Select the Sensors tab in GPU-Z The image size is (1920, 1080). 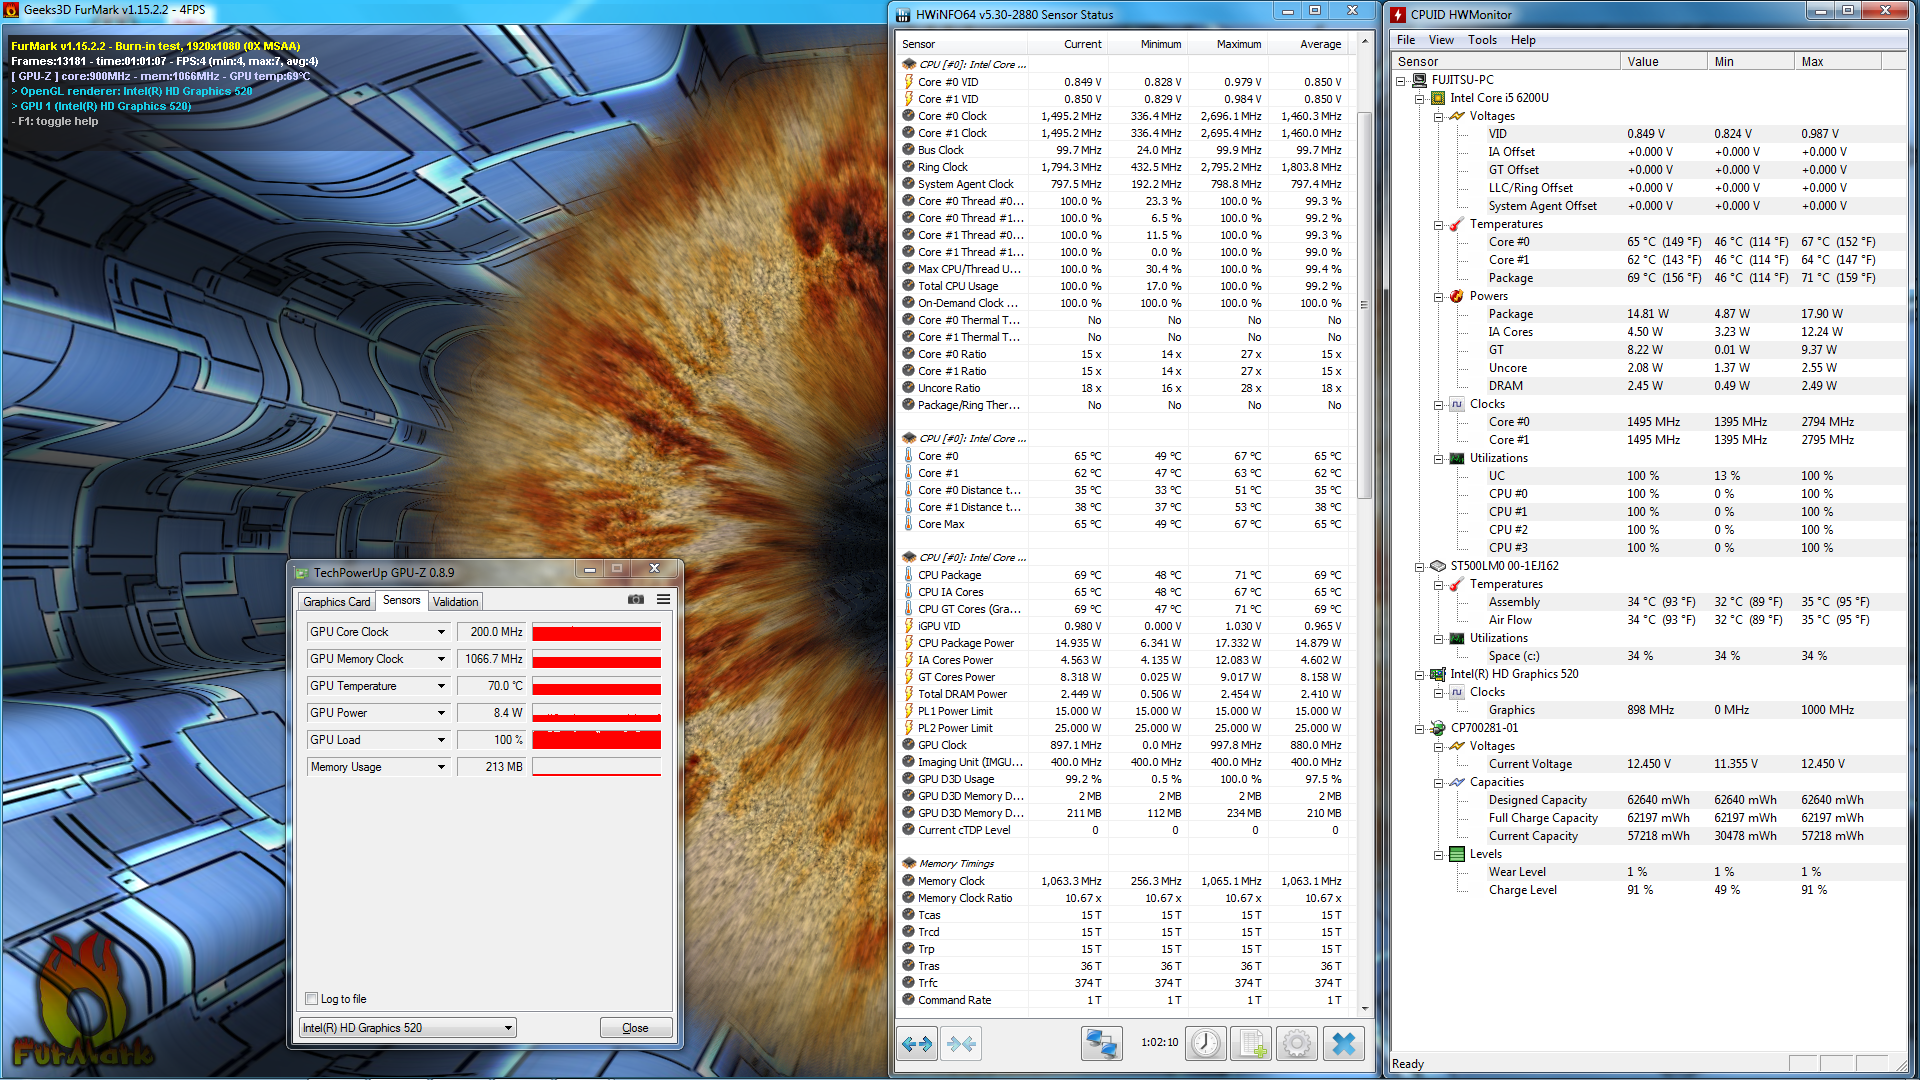[x=402, y=600]
